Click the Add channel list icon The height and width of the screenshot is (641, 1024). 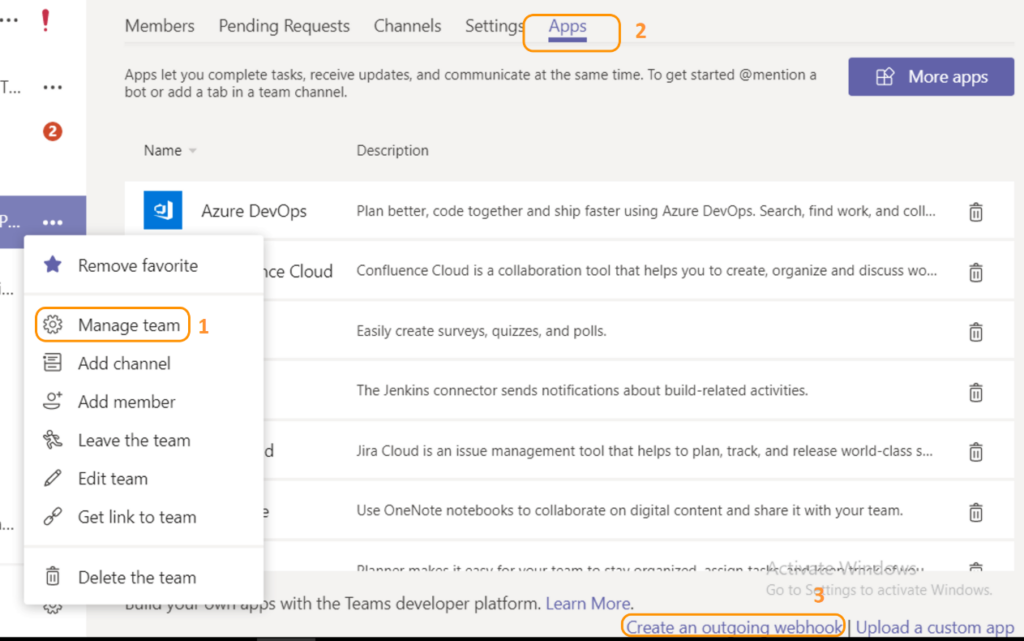[x=53, y=362]
